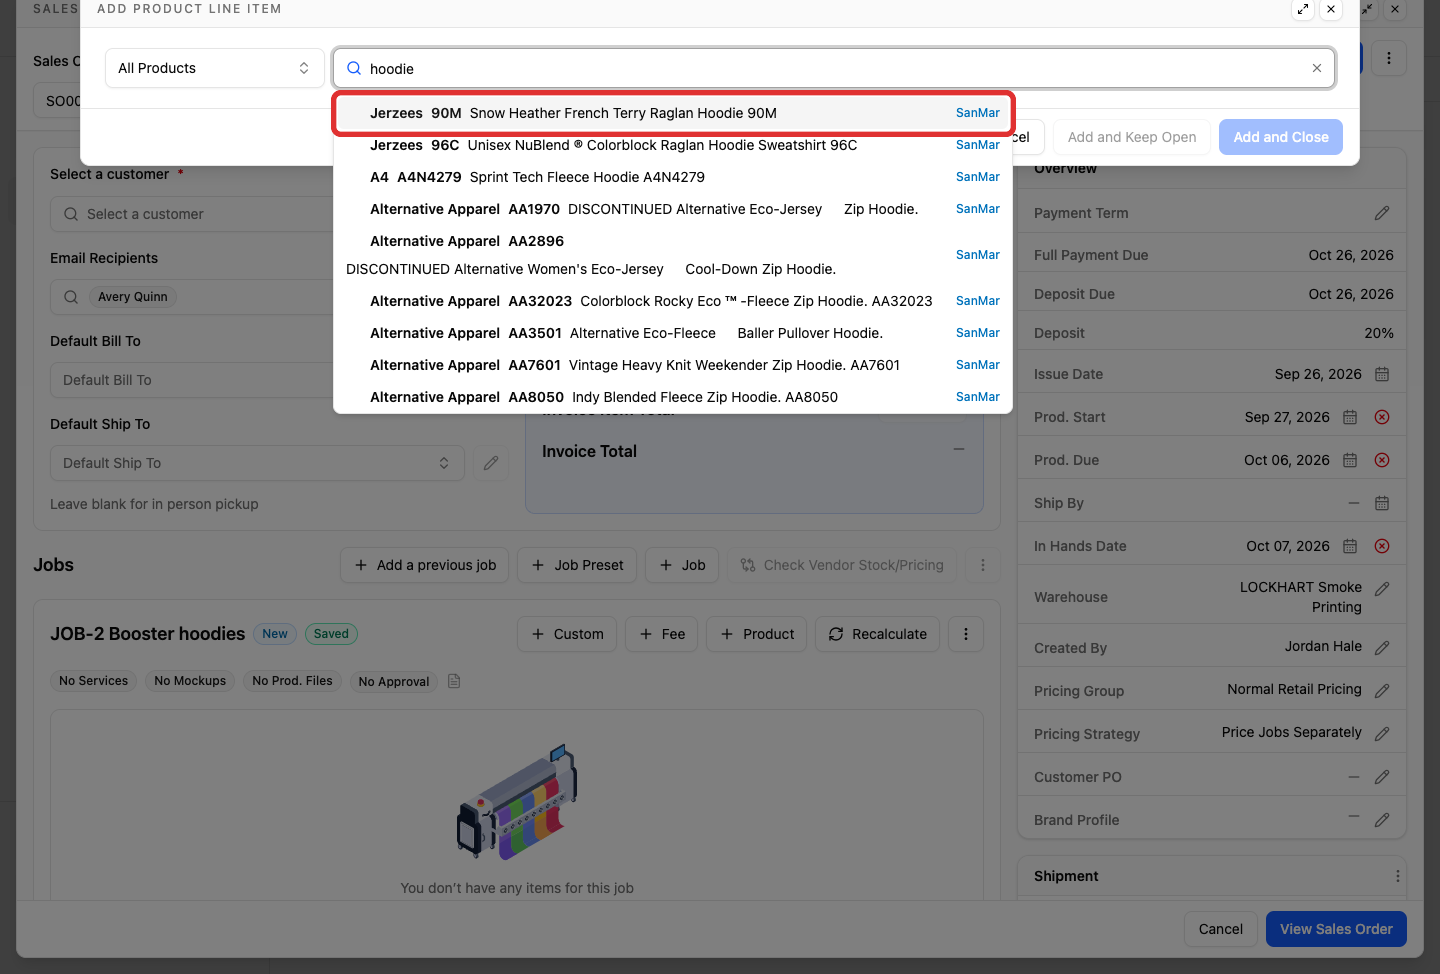Clear the In Hands Date
The image size is (1440, 974).
coord(1382,546)
